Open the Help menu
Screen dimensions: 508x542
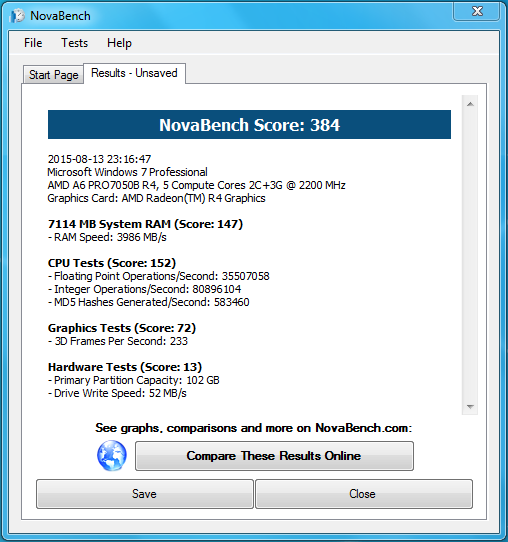(x=119, y=43)
